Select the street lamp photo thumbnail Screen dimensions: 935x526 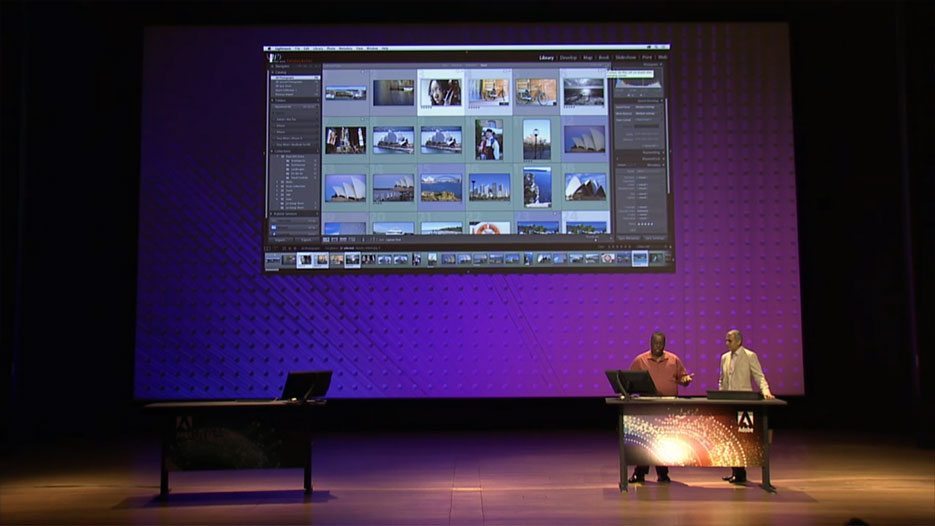[x=536, y=140]
